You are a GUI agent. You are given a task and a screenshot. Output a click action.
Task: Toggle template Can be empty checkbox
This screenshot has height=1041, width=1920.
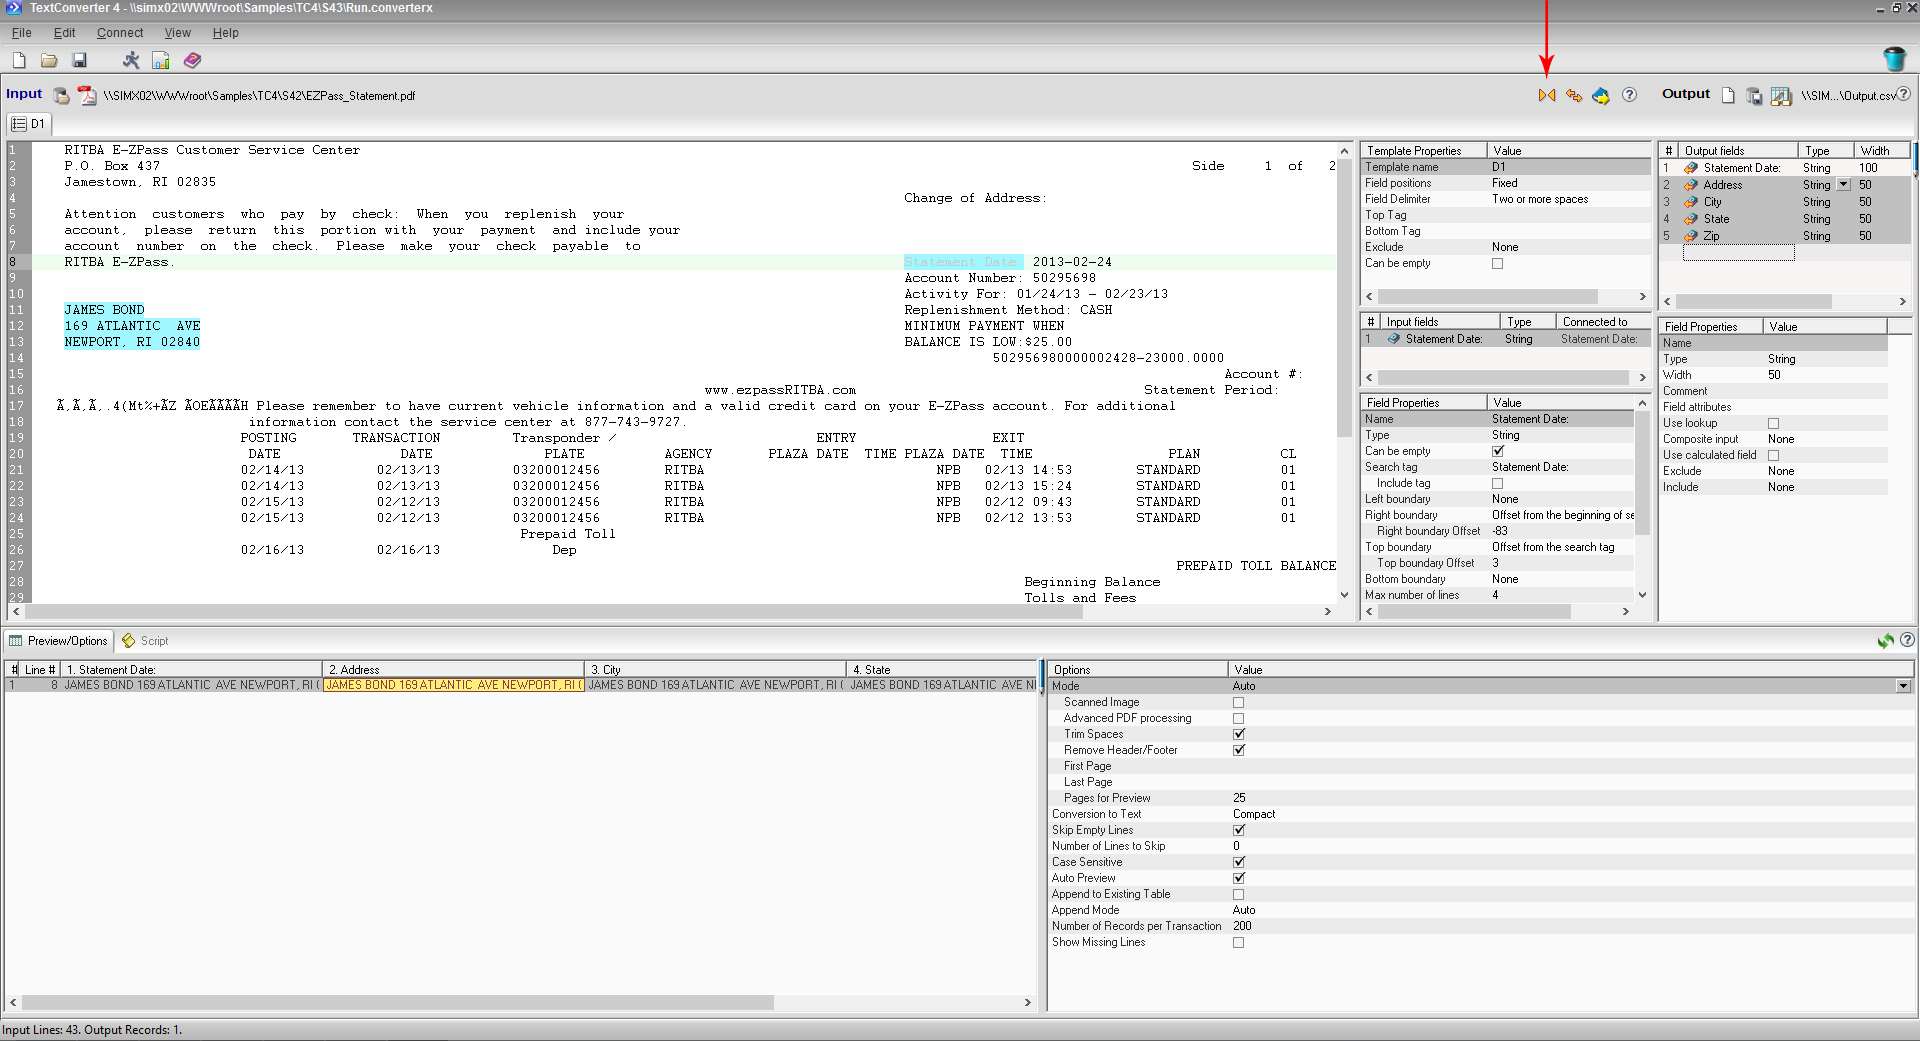pyautogui.click(x=1498, y=264)
